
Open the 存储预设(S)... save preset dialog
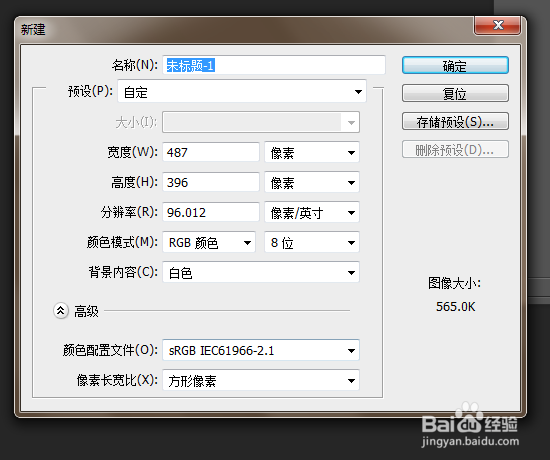click(455, 121)
